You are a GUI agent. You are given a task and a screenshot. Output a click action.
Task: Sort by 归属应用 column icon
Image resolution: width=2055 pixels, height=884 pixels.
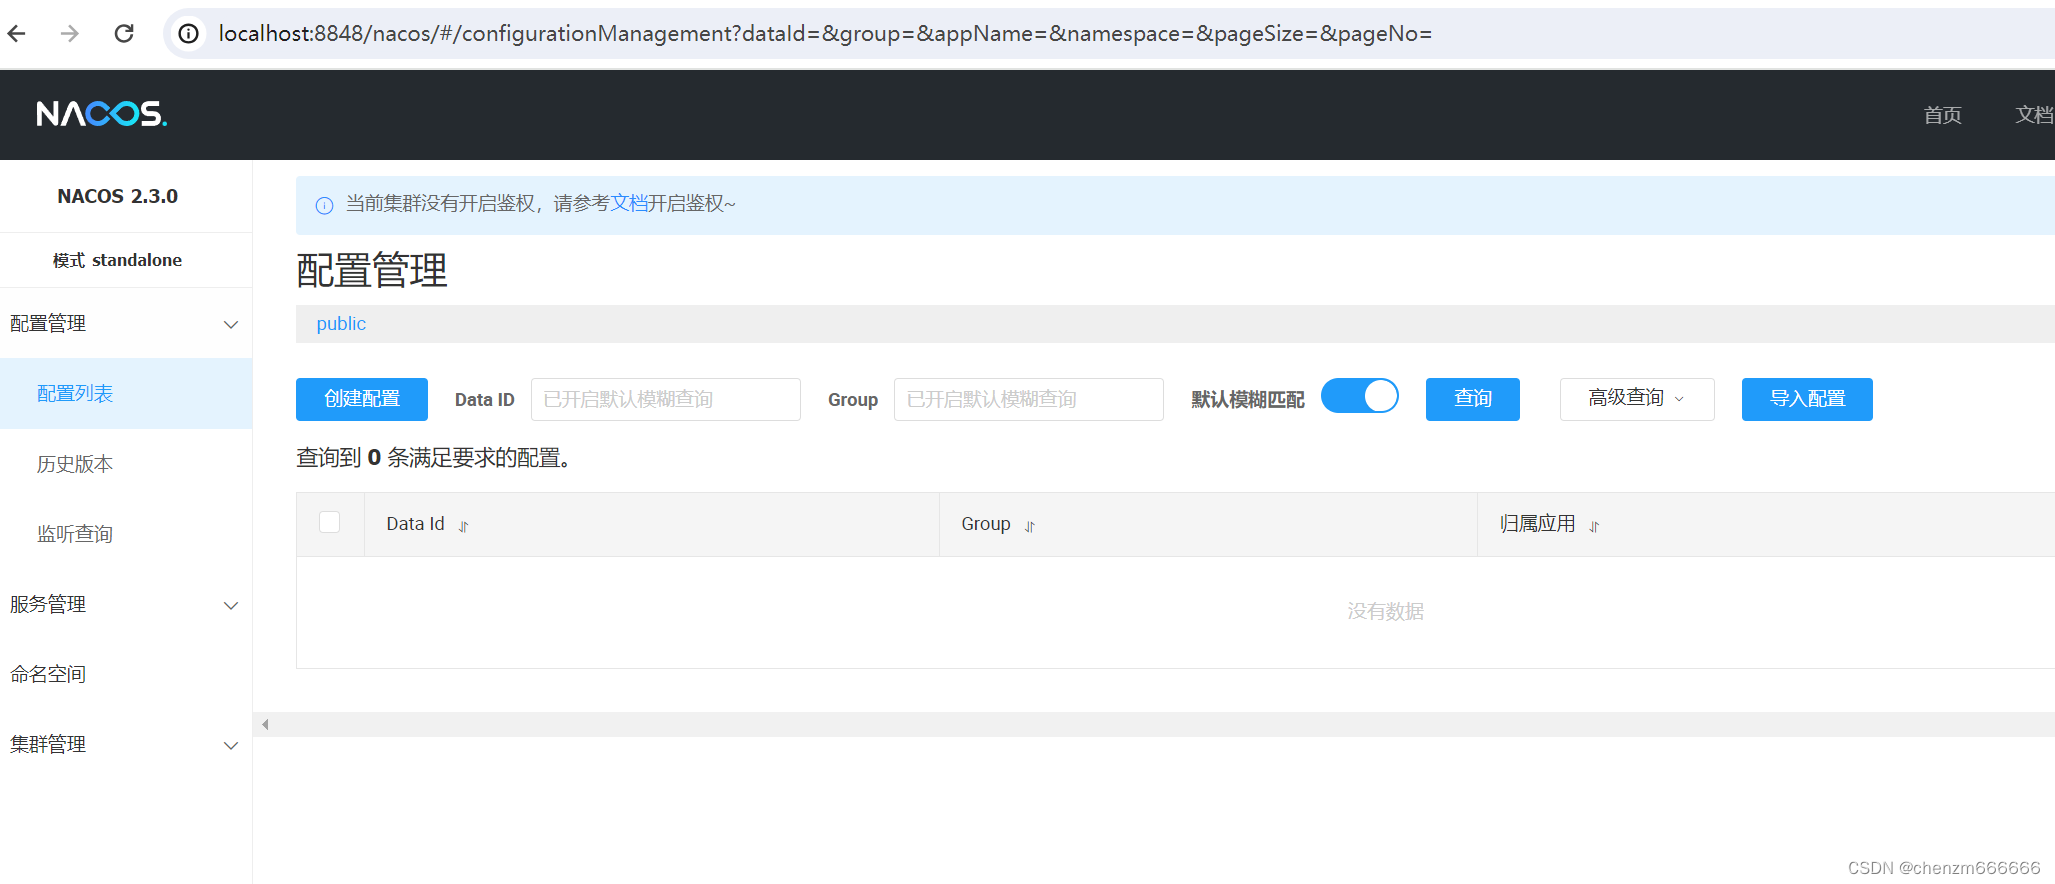[x=1595, y=526]
